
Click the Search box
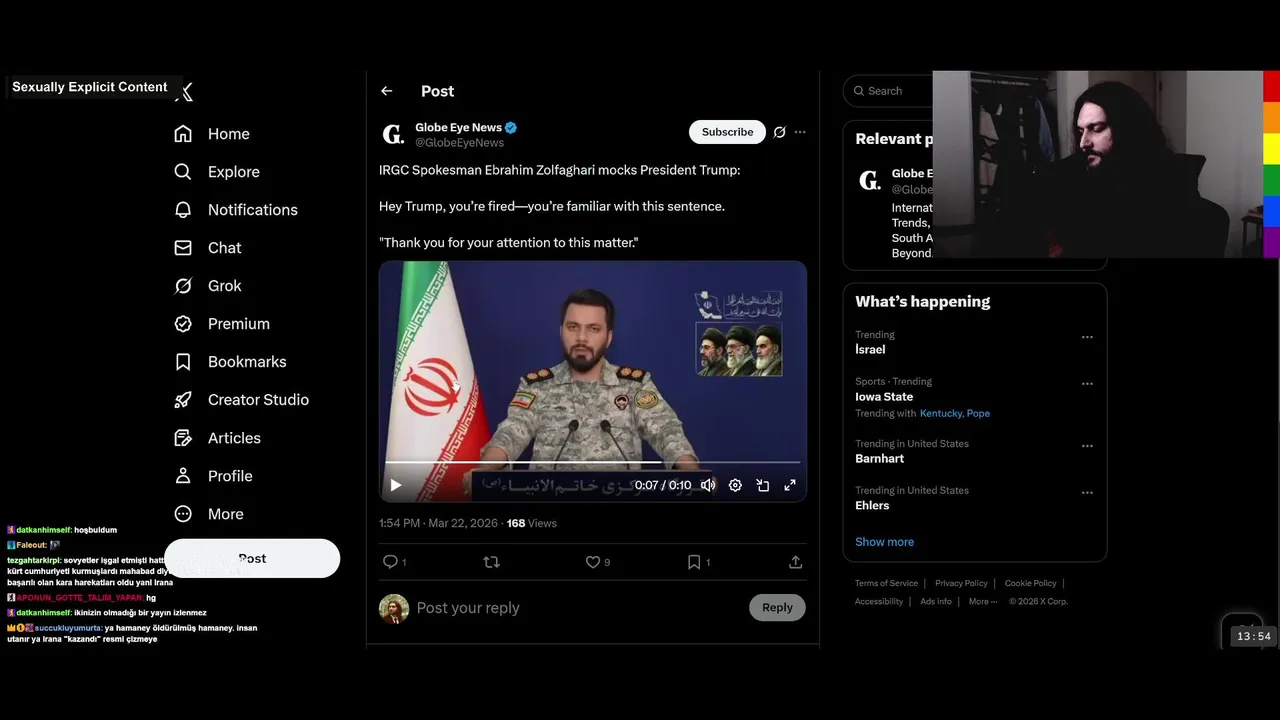888,91
